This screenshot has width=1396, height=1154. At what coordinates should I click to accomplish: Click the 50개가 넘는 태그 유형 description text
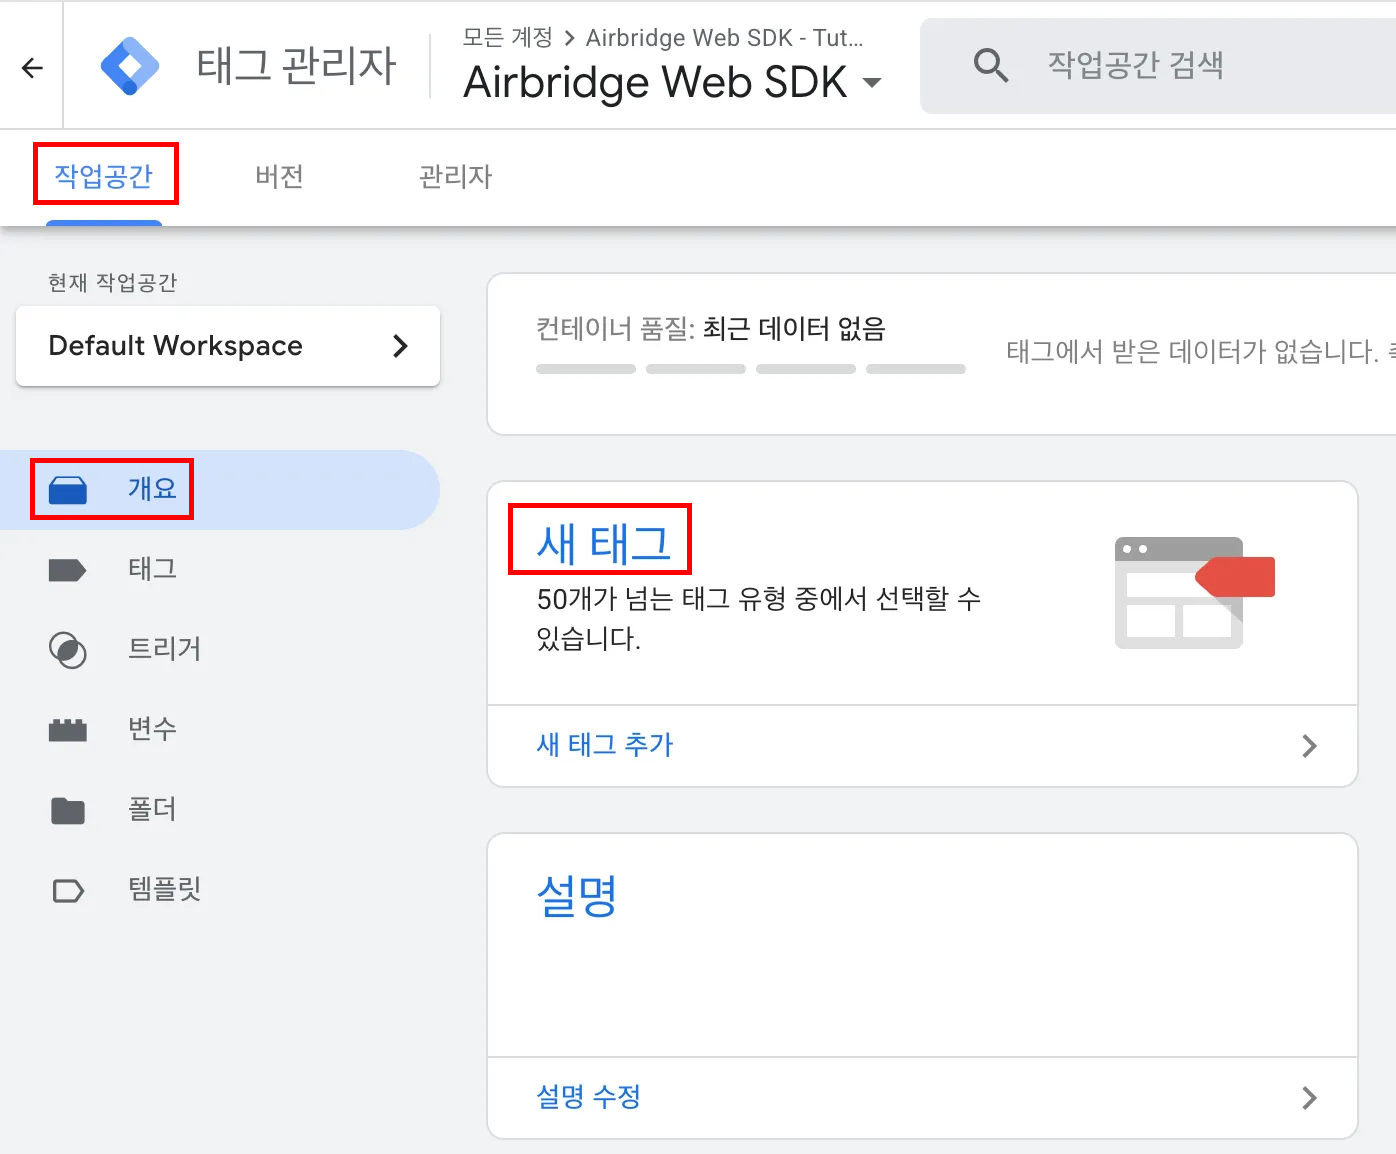click(758, 619)
